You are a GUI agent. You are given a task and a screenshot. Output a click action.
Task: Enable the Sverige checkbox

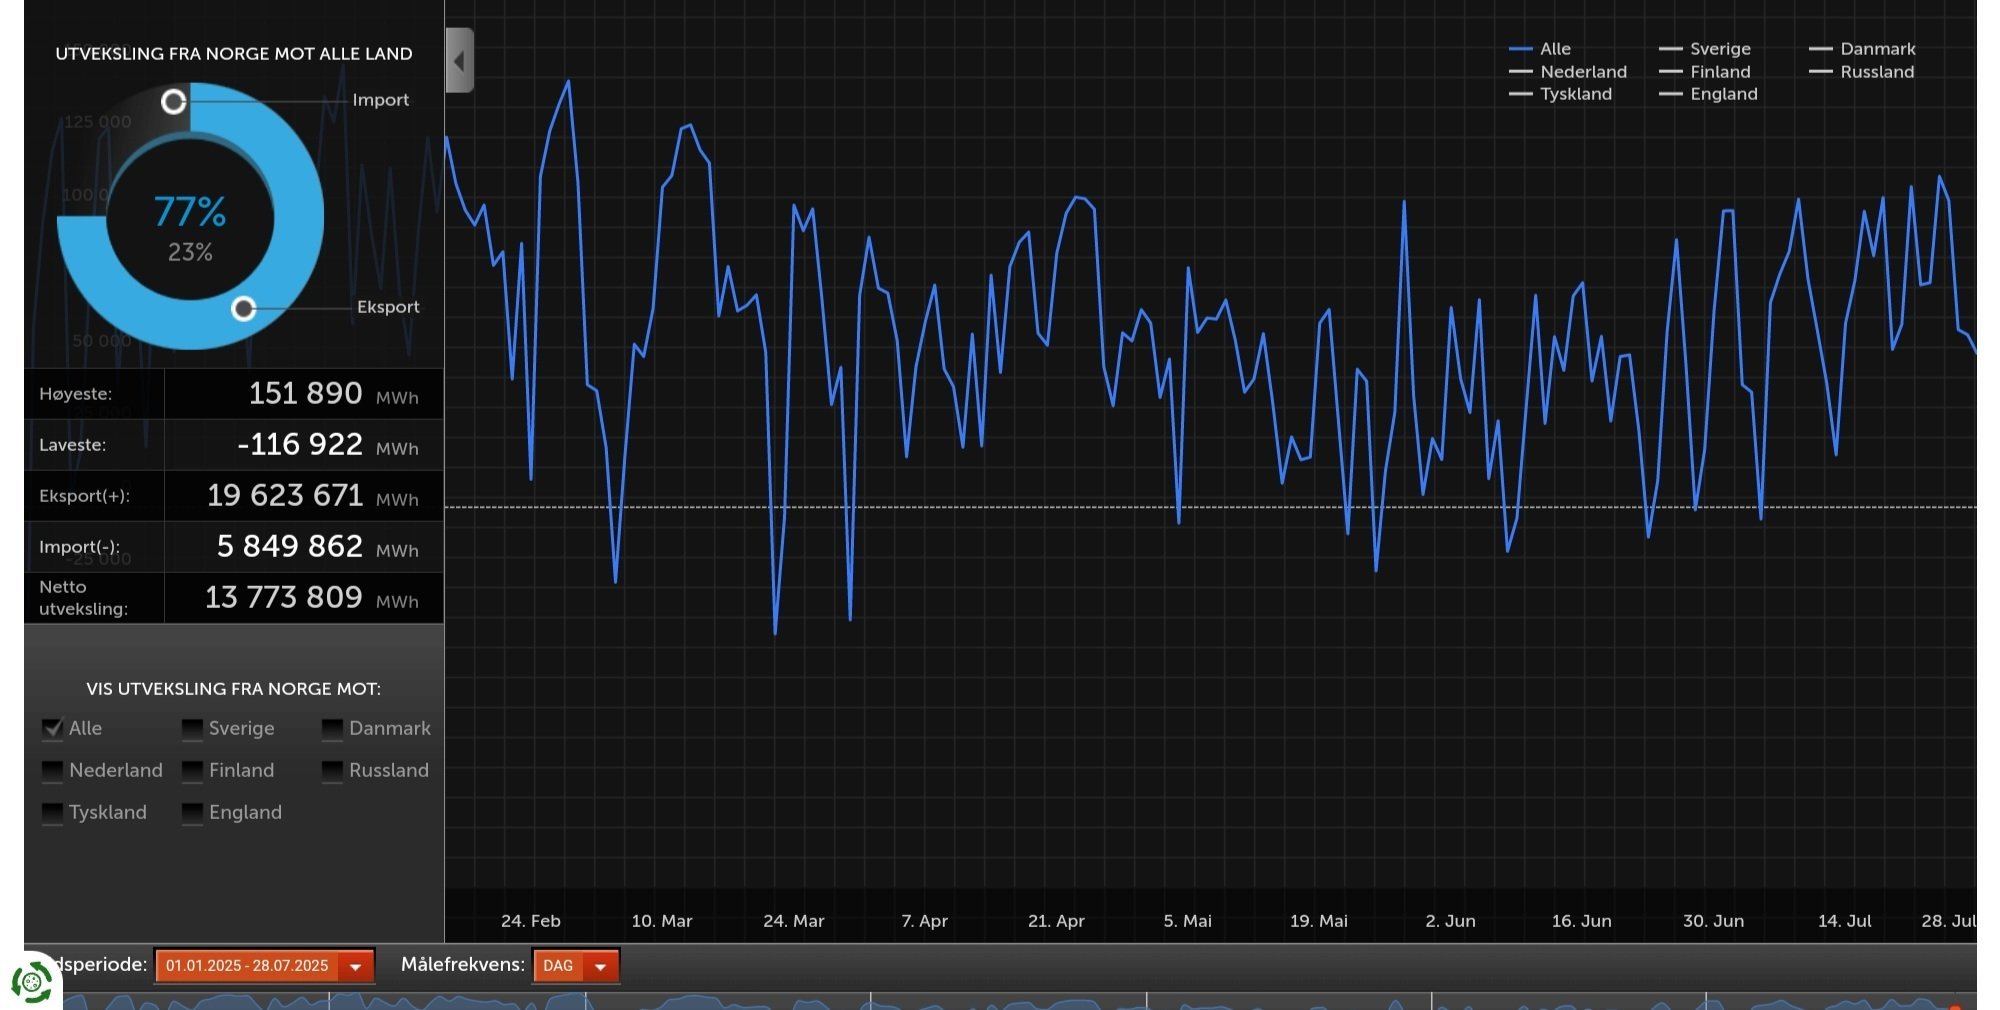pos(192,728)
